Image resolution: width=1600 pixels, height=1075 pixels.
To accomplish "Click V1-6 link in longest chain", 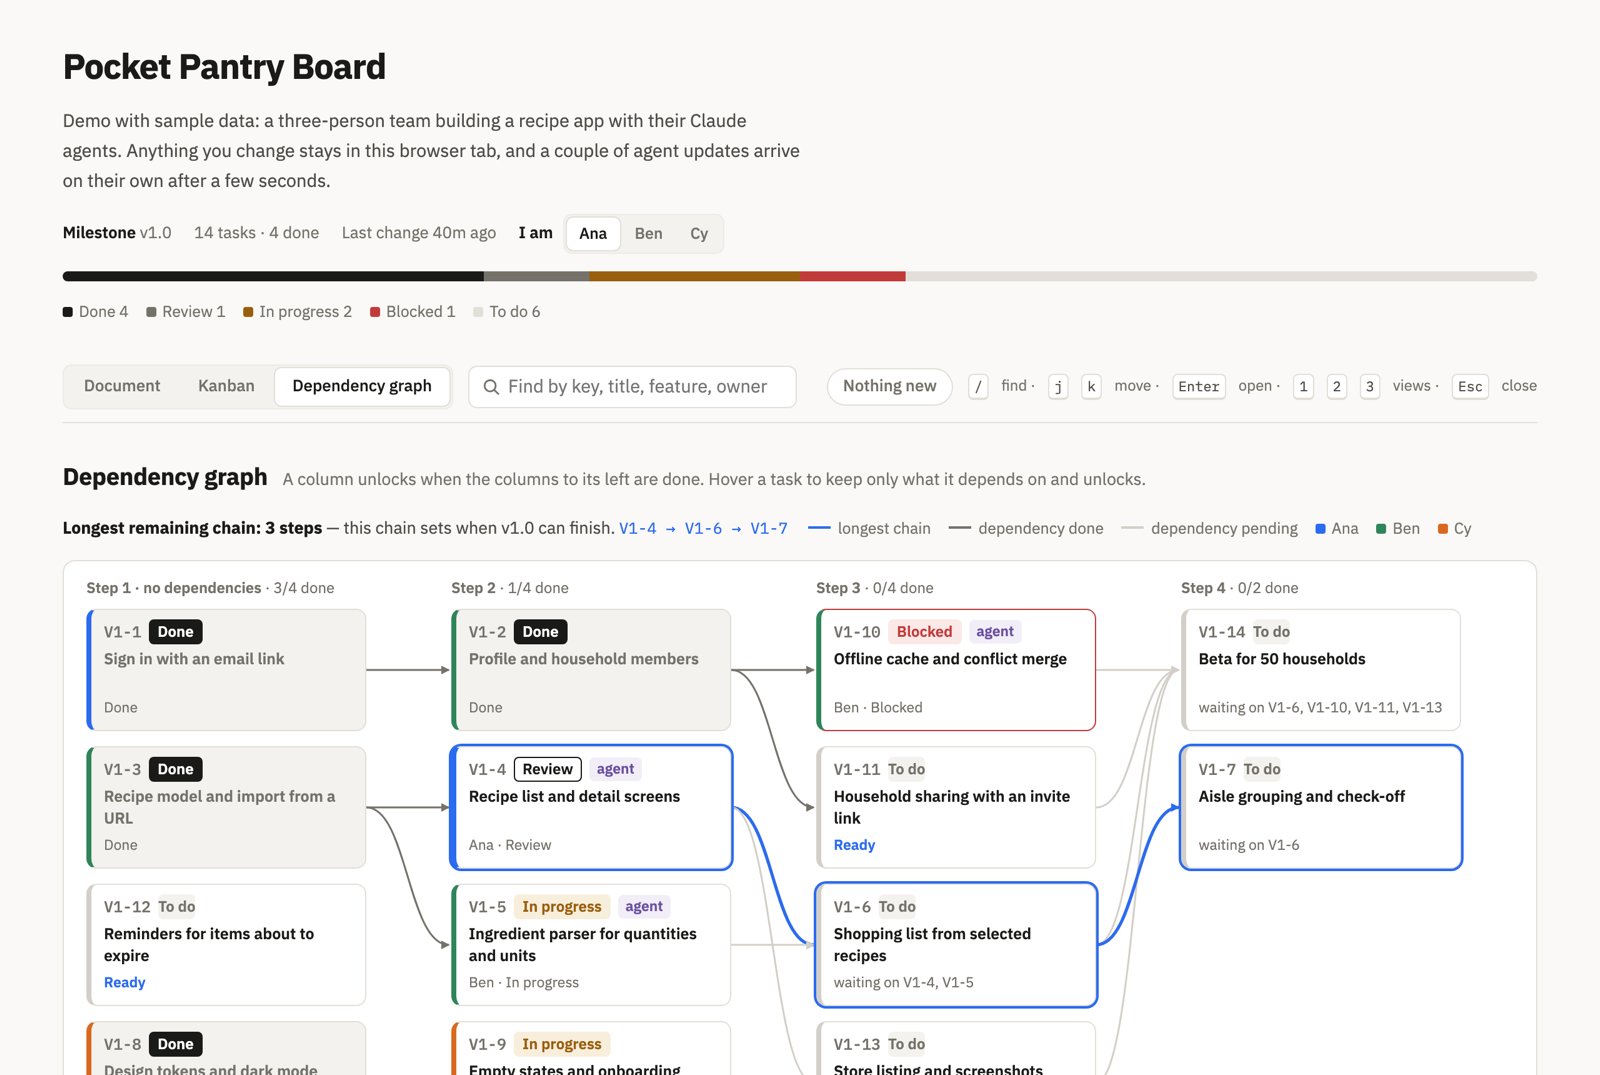I will pos(703,528).
